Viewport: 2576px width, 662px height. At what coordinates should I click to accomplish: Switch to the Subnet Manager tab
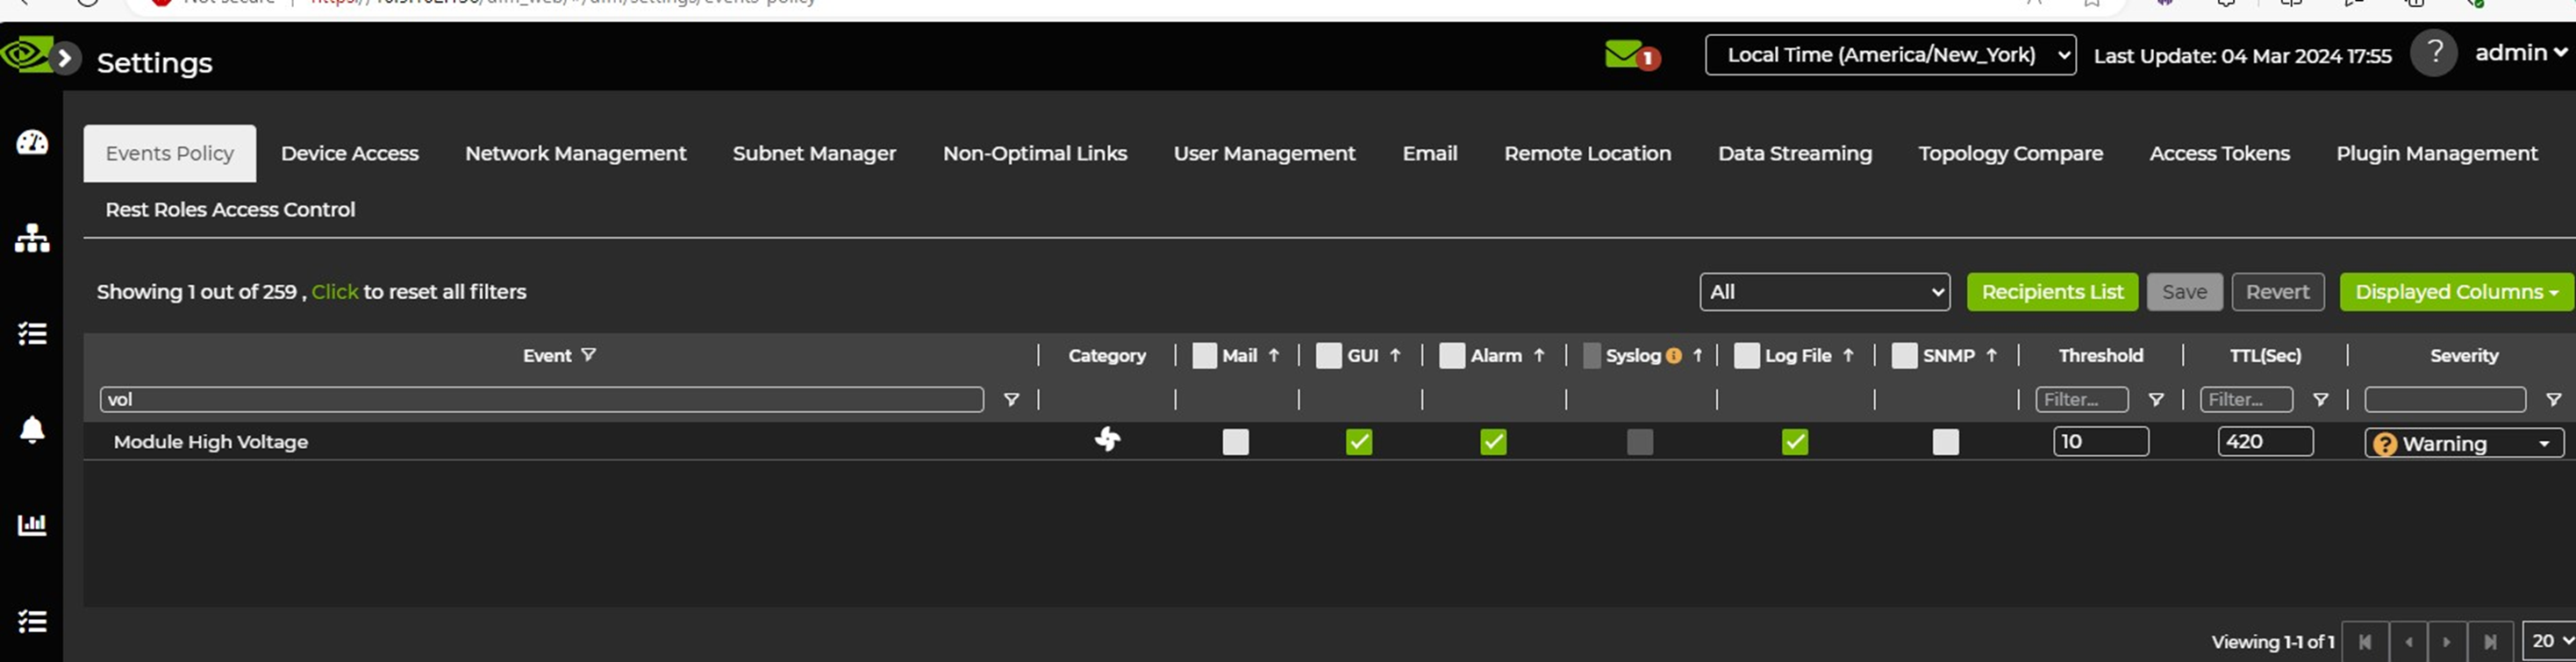click(x=814, y=153)
